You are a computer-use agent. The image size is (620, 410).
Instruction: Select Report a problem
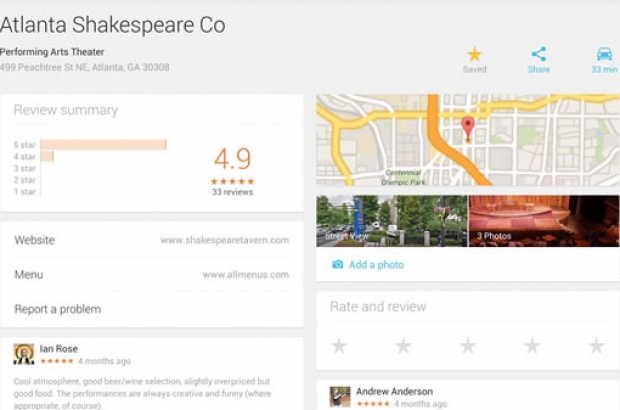coord(58,309)
